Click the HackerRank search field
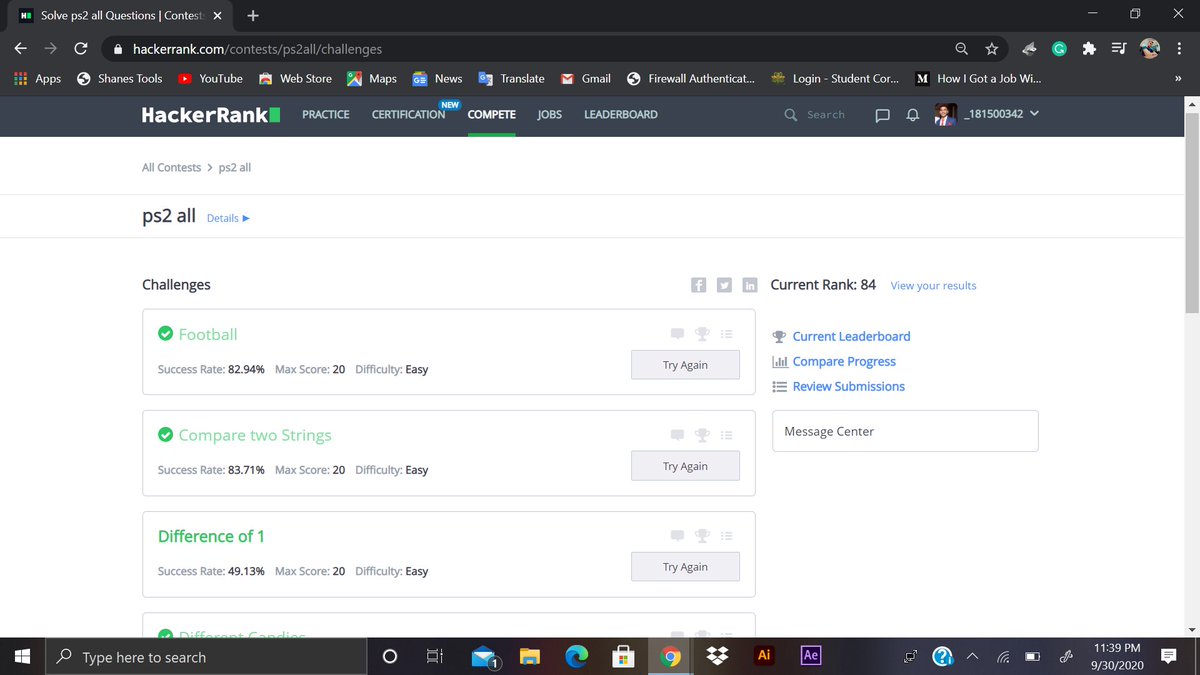This screenshot has width=1200, height=675. (825, 115)
